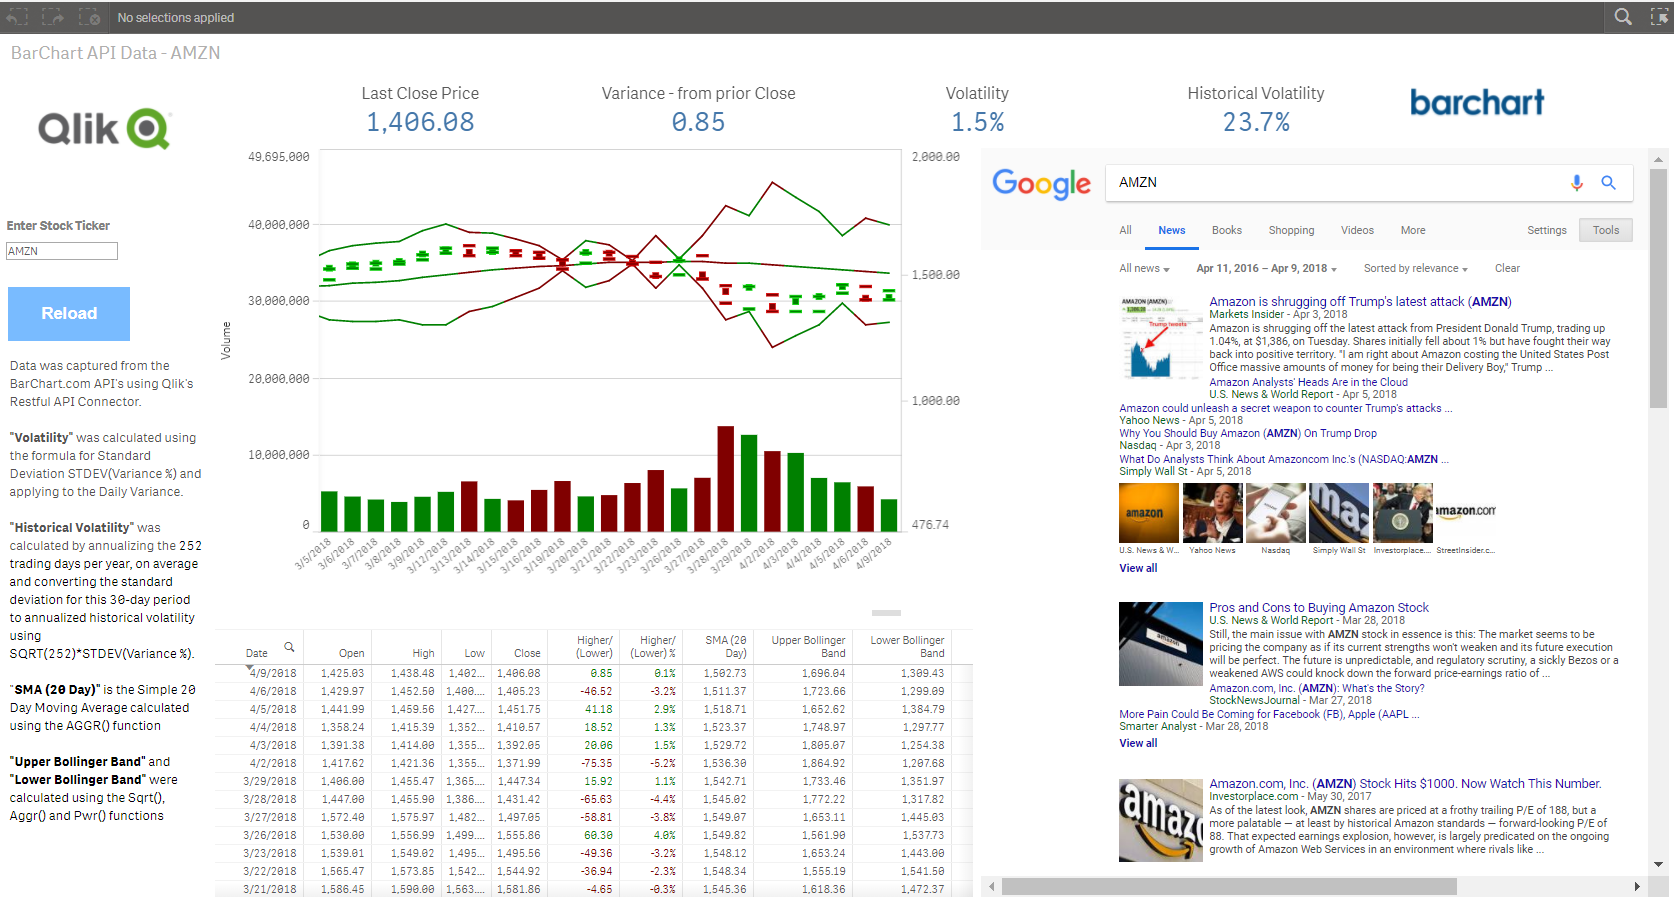Open the selections tool icon

point(1659,17)
